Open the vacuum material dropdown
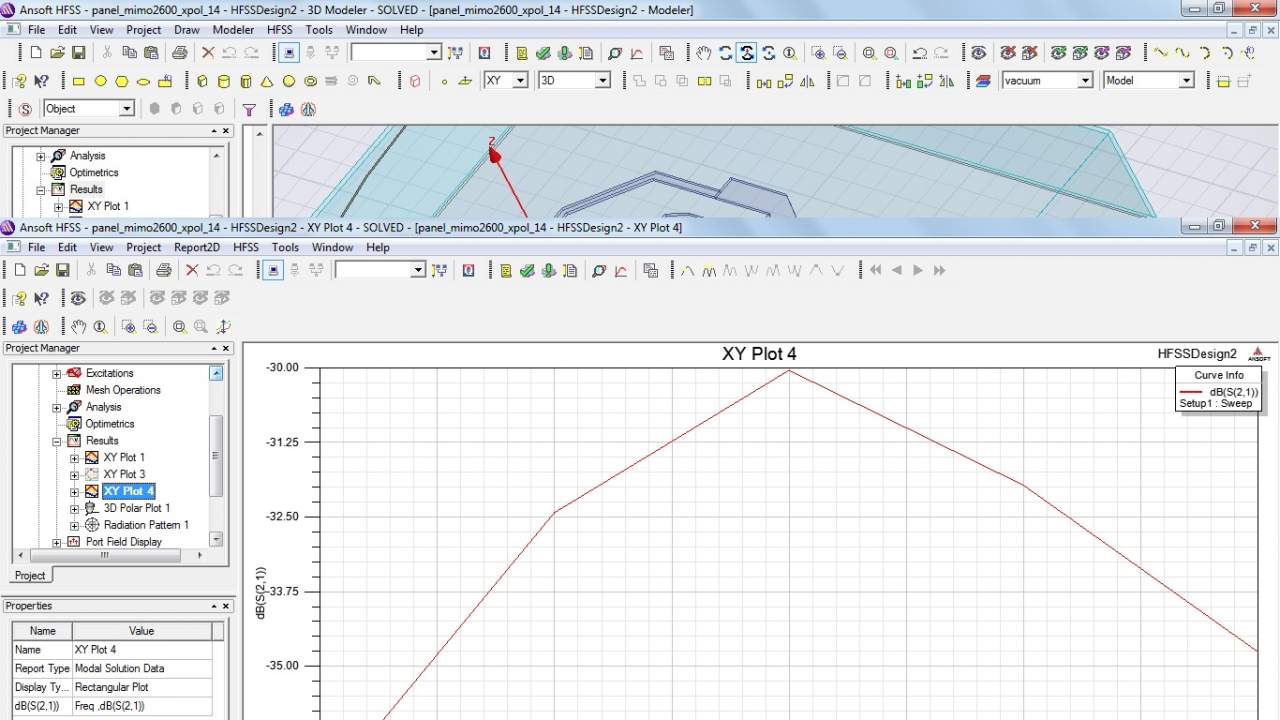This screenshot has height=720, width=1280. point(1085,81)
